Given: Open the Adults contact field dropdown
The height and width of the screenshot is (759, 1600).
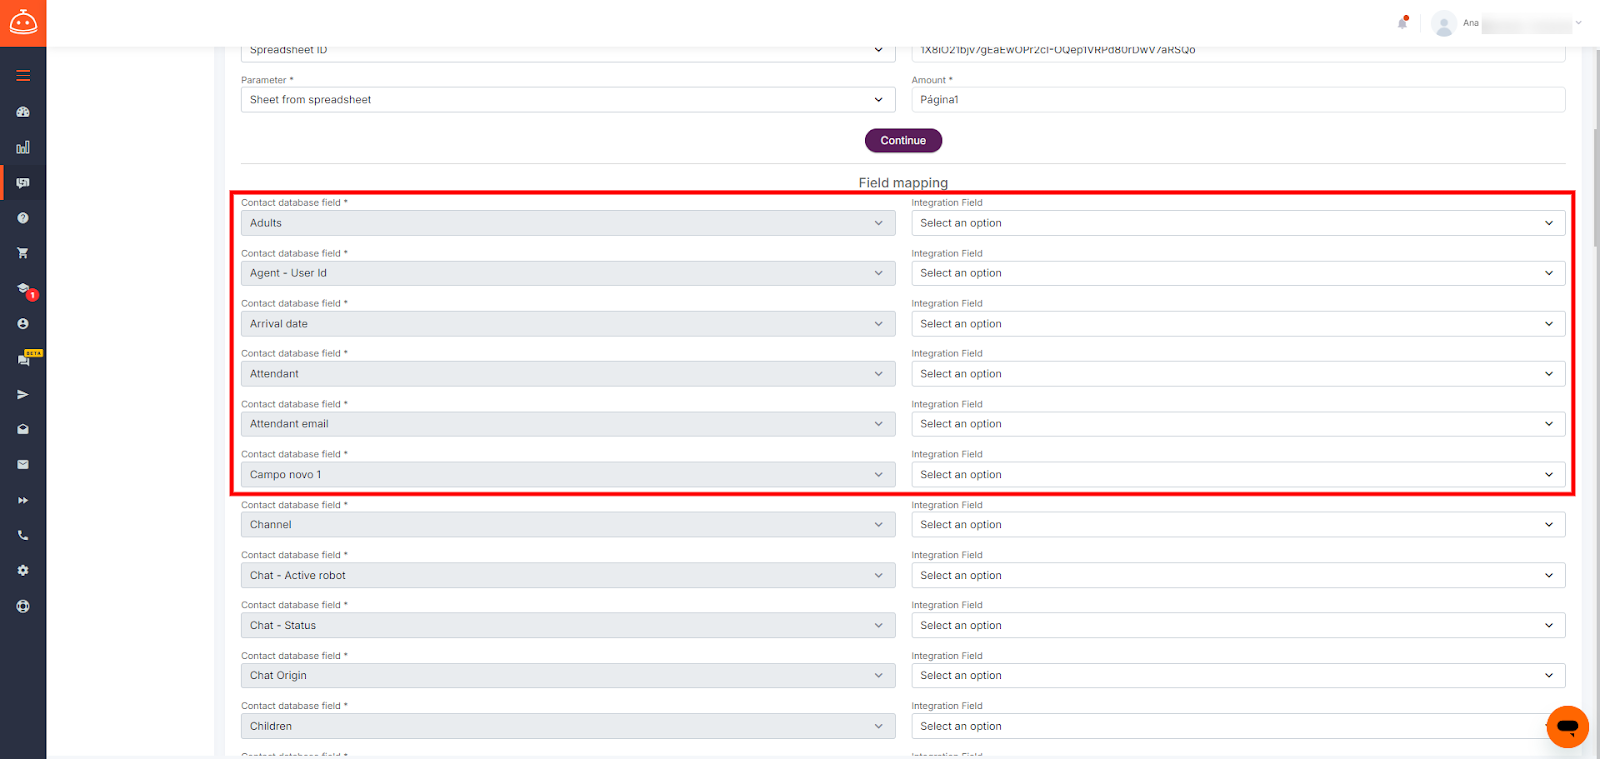Looking at the screenshot, I should click(x=568, y=223).
